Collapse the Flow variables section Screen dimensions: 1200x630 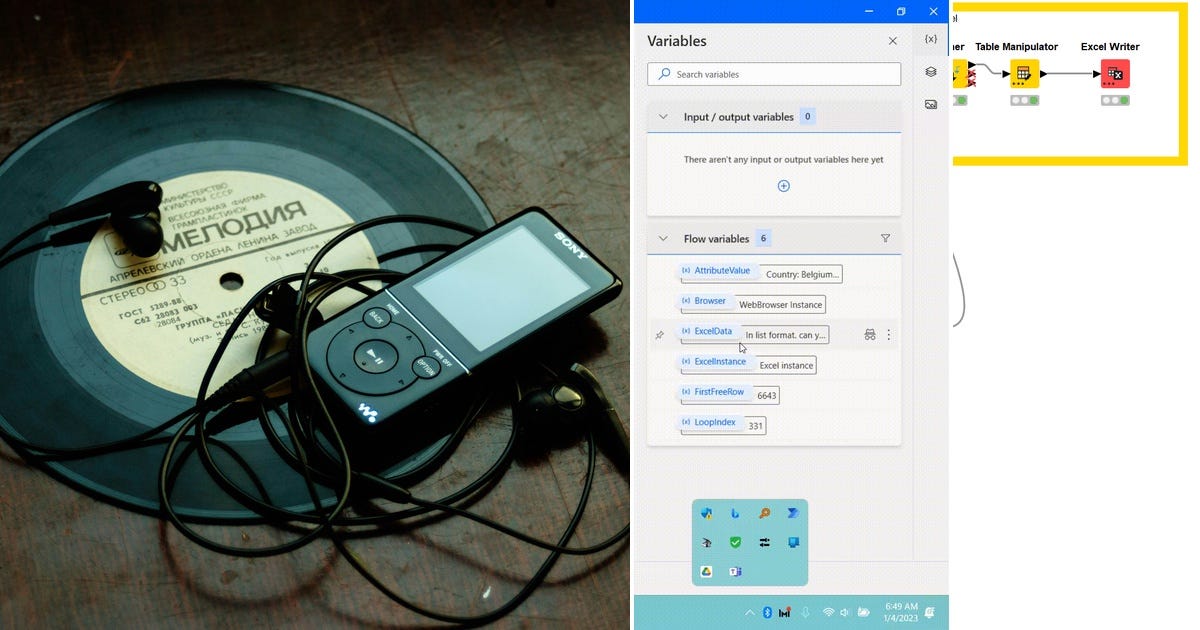(663, 238)
